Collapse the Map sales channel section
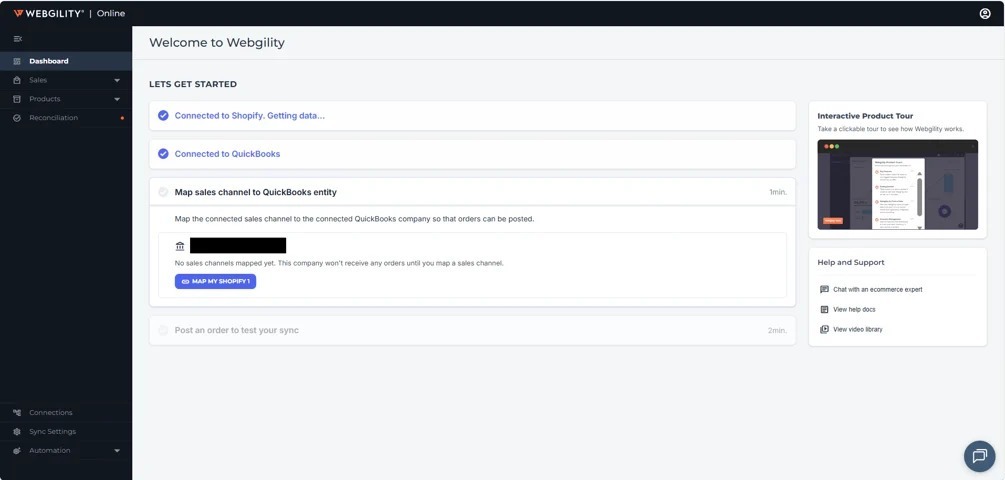Screen dimensions: 1005x480 tap(472, 192)
